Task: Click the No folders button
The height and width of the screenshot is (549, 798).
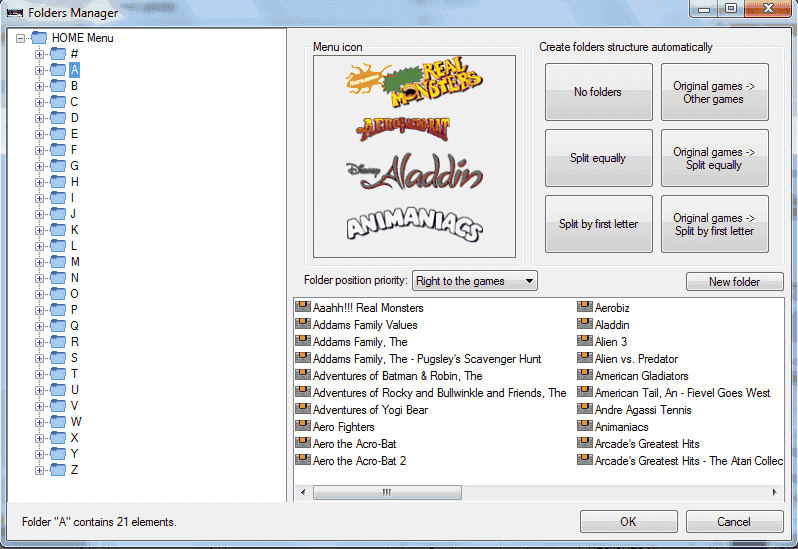Action: coord(598,92)
